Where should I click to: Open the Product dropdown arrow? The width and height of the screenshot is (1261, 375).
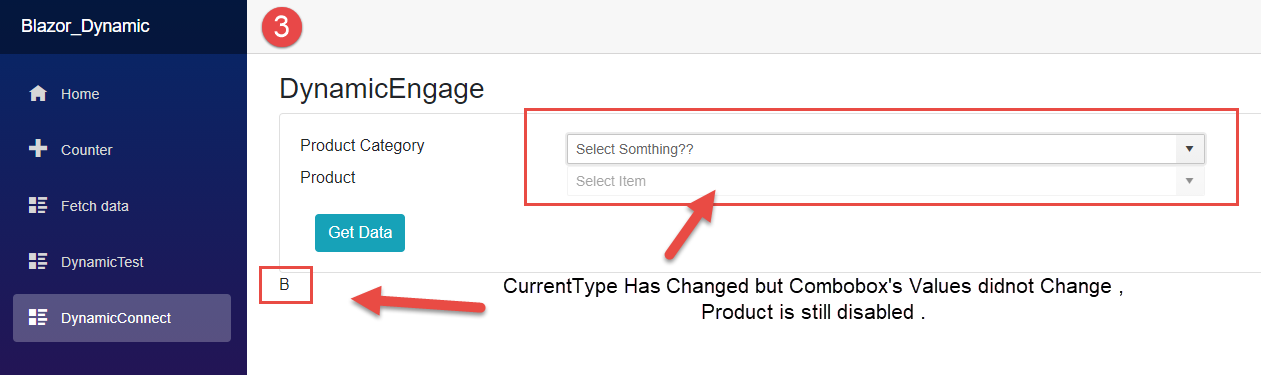pyautogui.click(x=1189, y=181)
